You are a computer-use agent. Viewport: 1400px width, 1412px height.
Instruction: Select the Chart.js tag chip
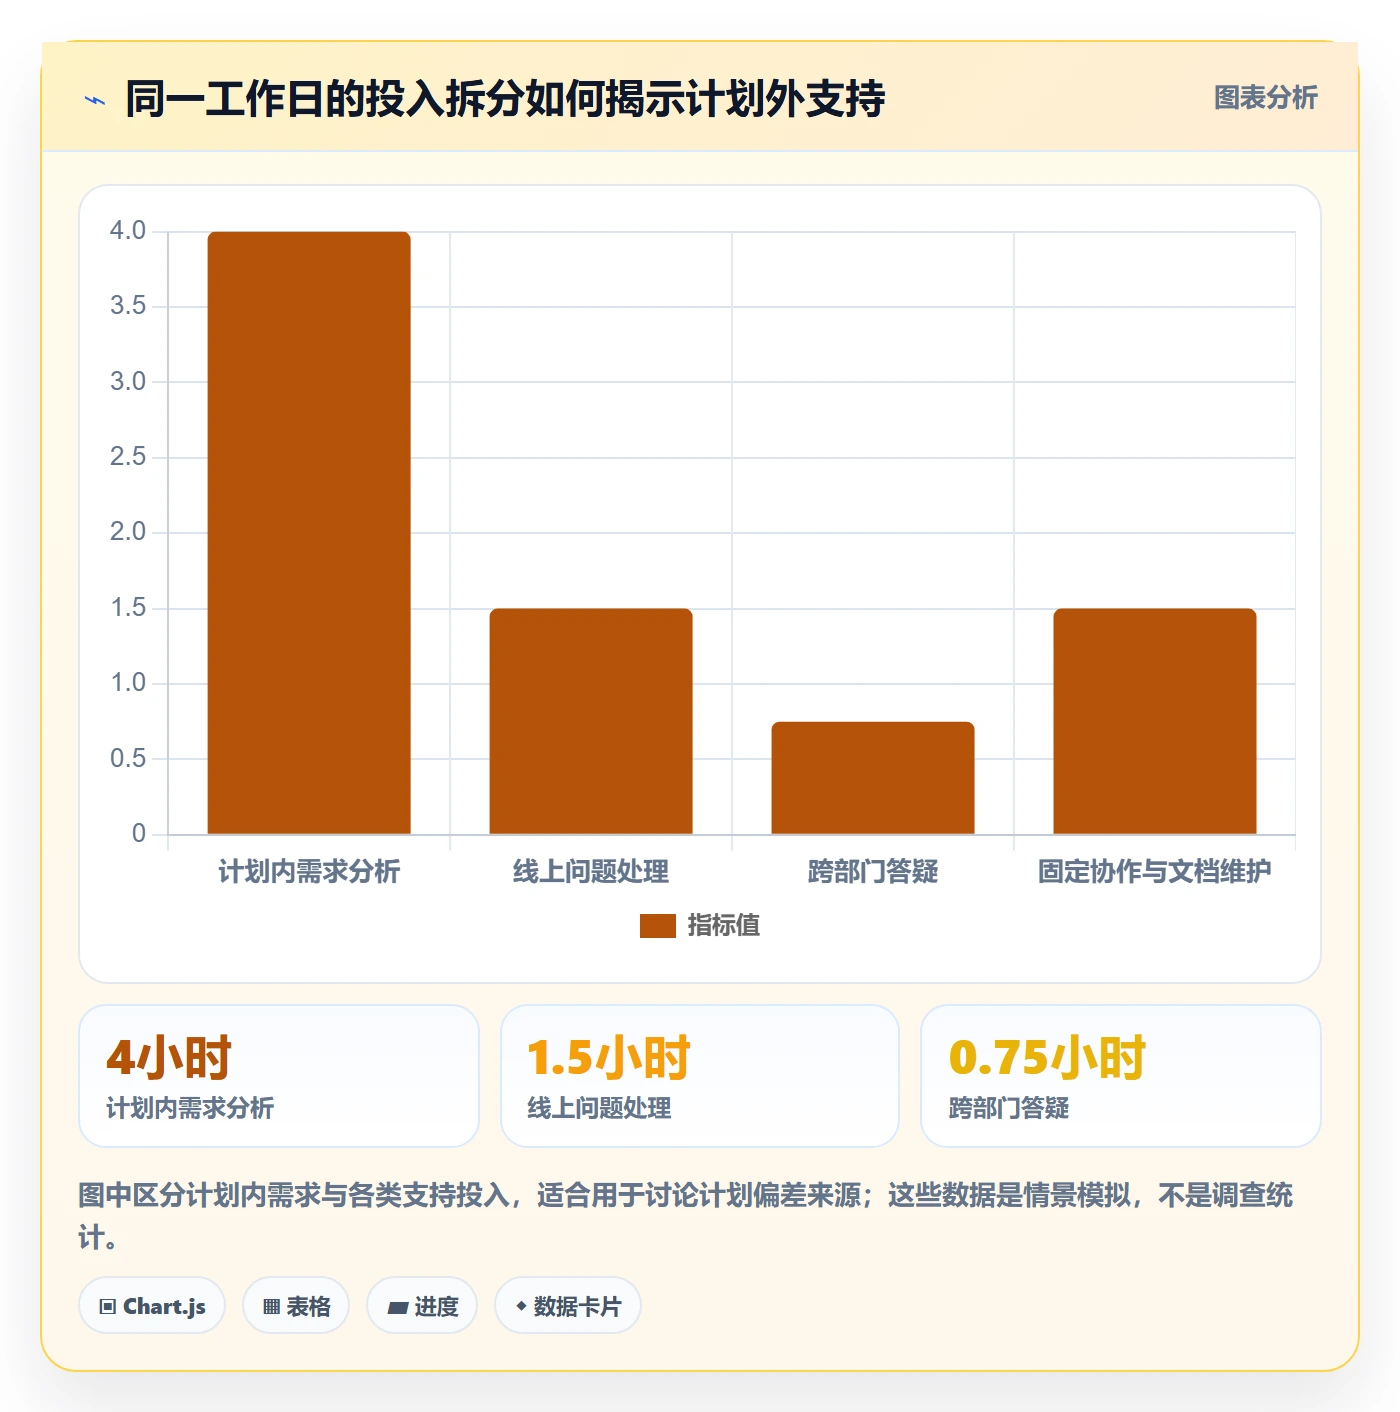point(152,1305)
